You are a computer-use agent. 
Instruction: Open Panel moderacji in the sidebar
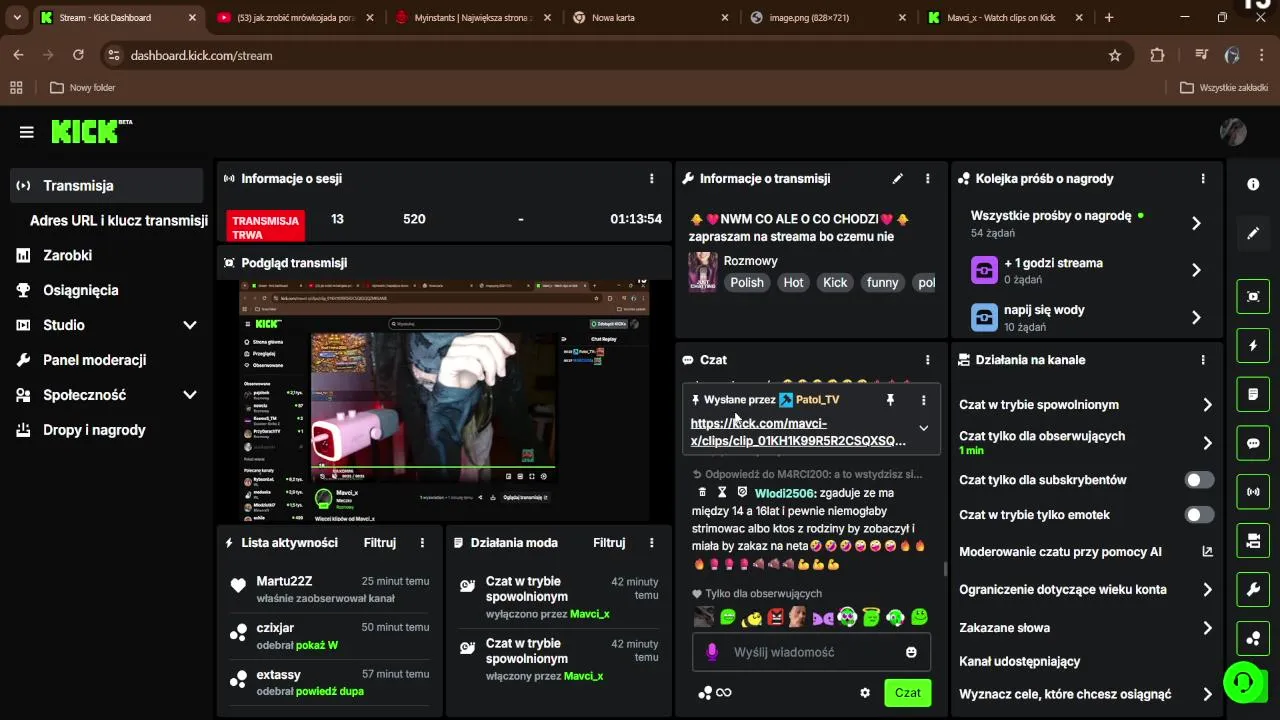coord(107,360)
